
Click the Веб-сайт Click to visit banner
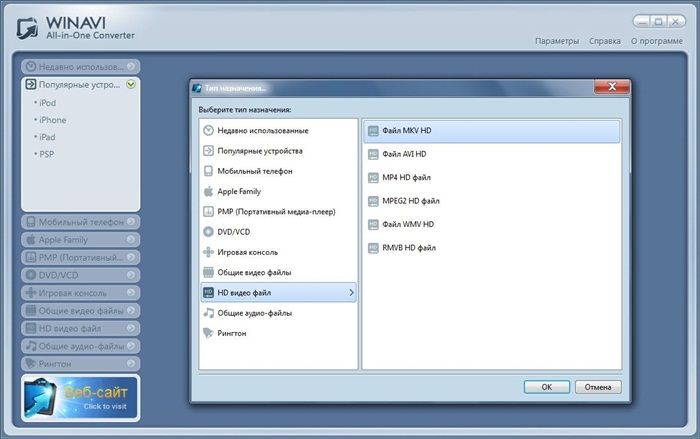[x=80, y=398]
